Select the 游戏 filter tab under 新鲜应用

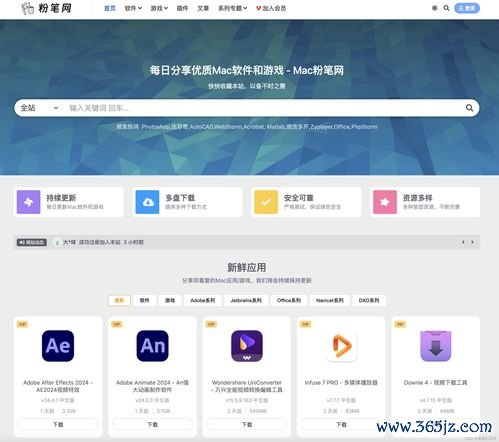[170, 300]
